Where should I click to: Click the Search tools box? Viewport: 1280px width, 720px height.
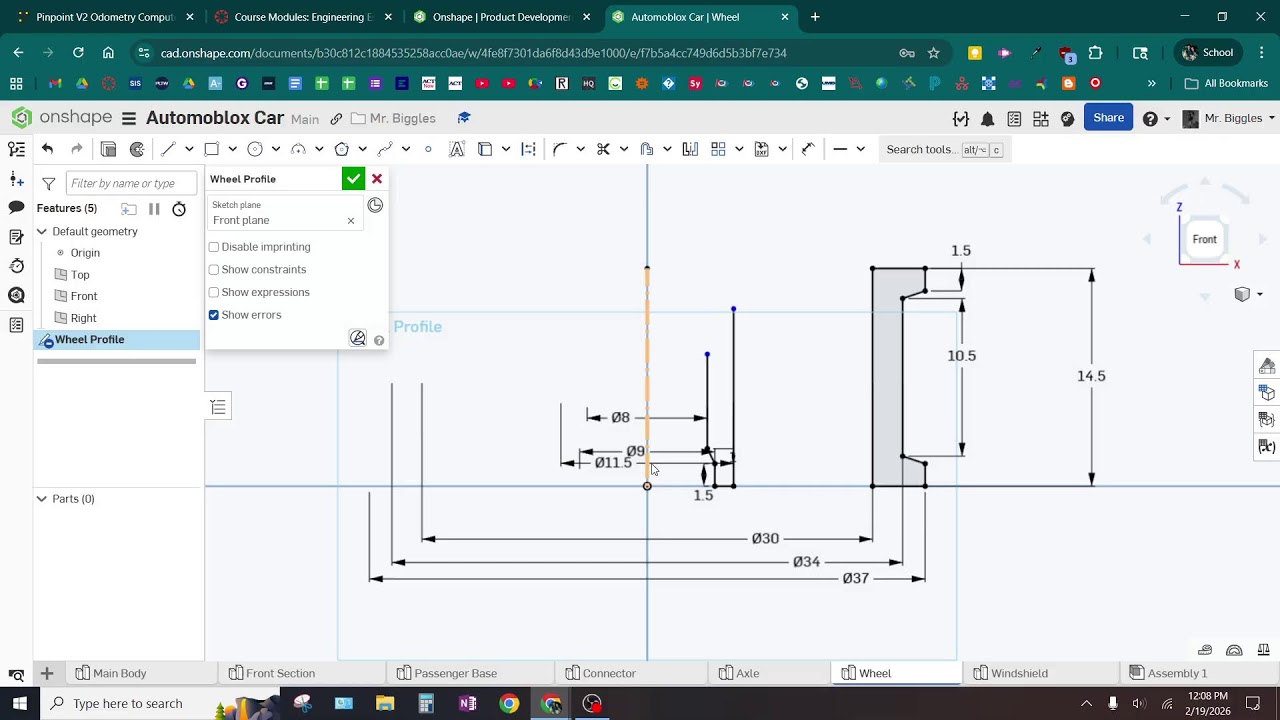click(943, 149)
